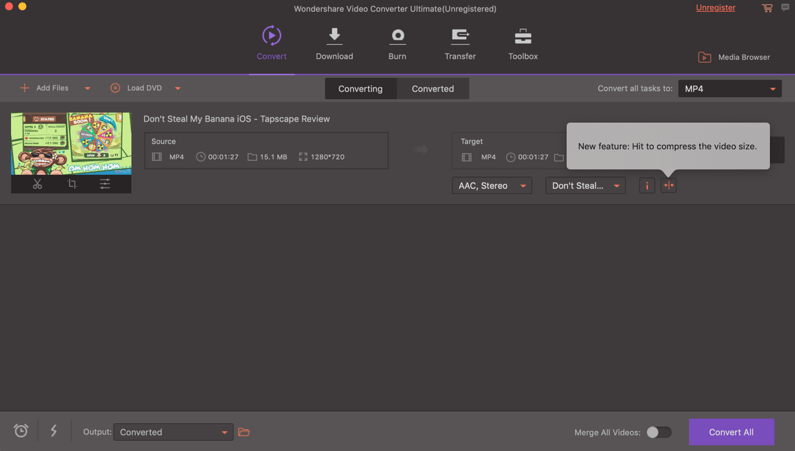Minimize window with yellow button

tap(22, 7)
